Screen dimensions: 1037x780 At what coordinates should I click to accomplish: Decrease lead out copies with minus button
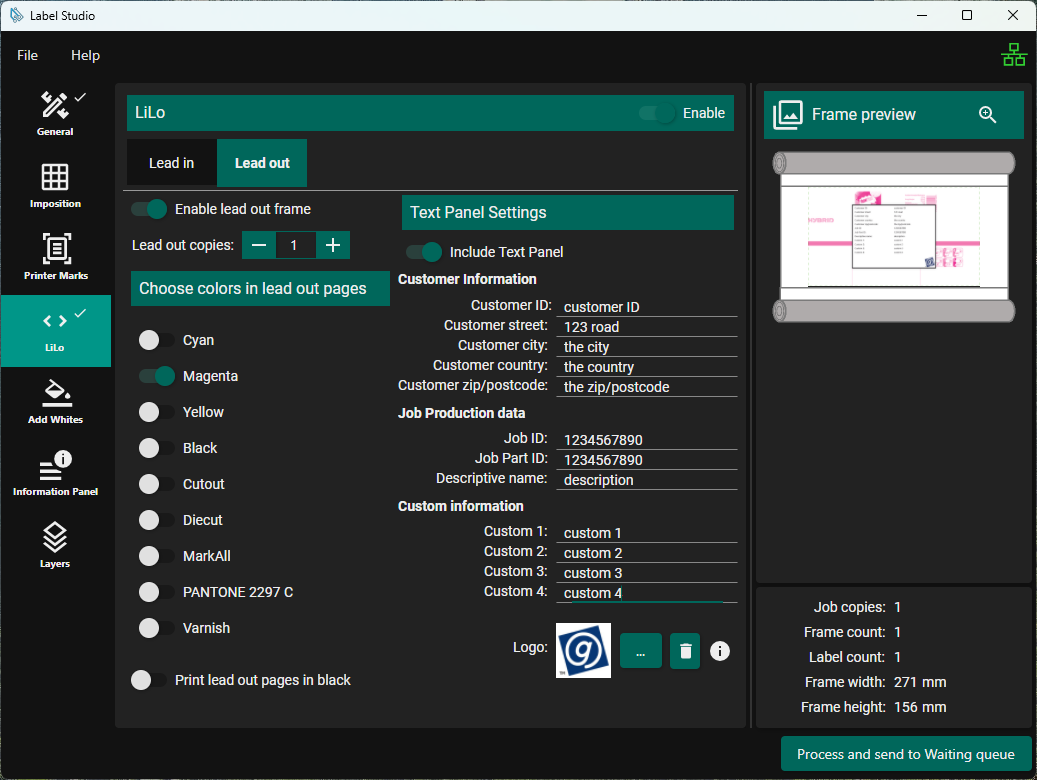pyautogui.click(x=258, y=245)
